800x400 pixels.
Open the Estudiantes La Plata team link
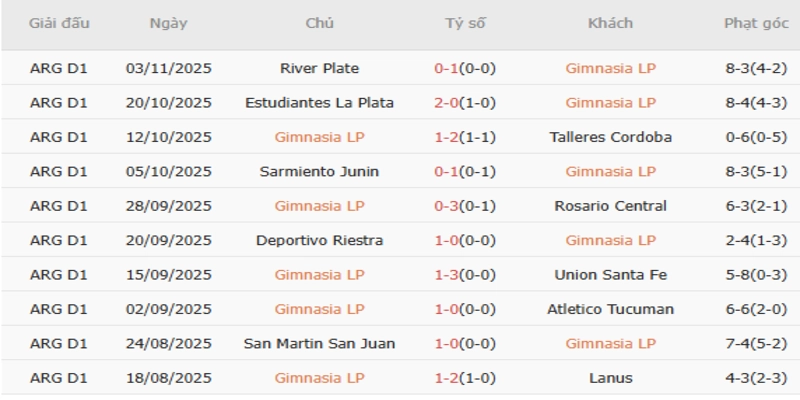pos(319,103)
